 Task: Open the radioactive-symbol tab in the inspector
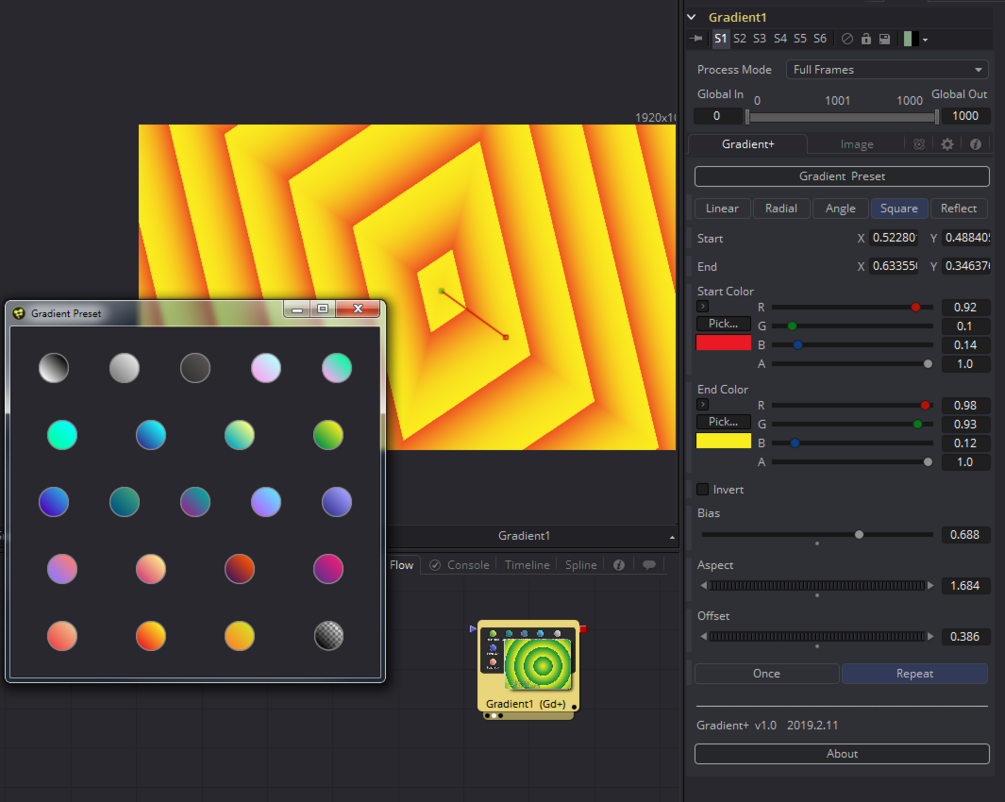click(918, 144)
